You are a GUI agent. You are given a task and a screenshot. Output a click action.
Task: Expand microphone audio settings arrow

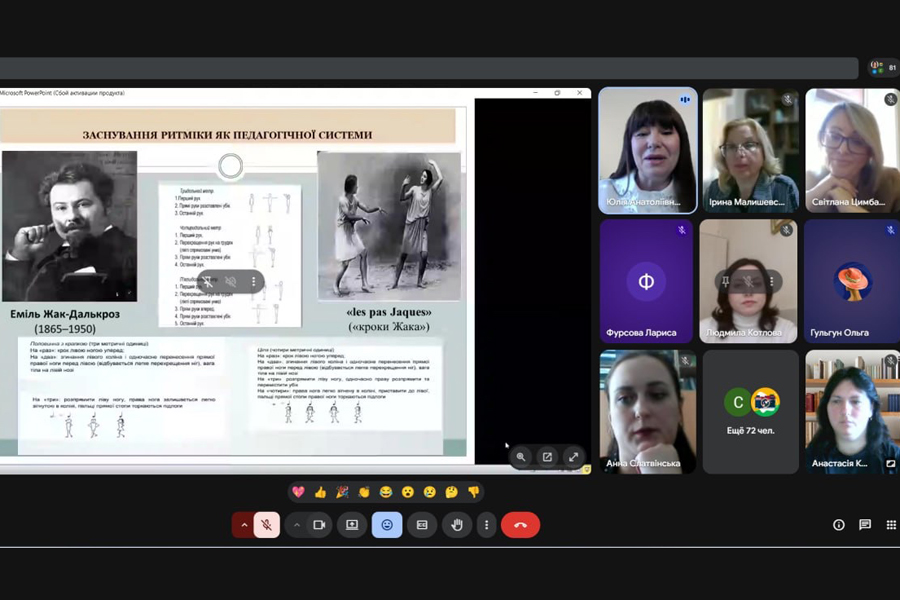tap(243, 525)
